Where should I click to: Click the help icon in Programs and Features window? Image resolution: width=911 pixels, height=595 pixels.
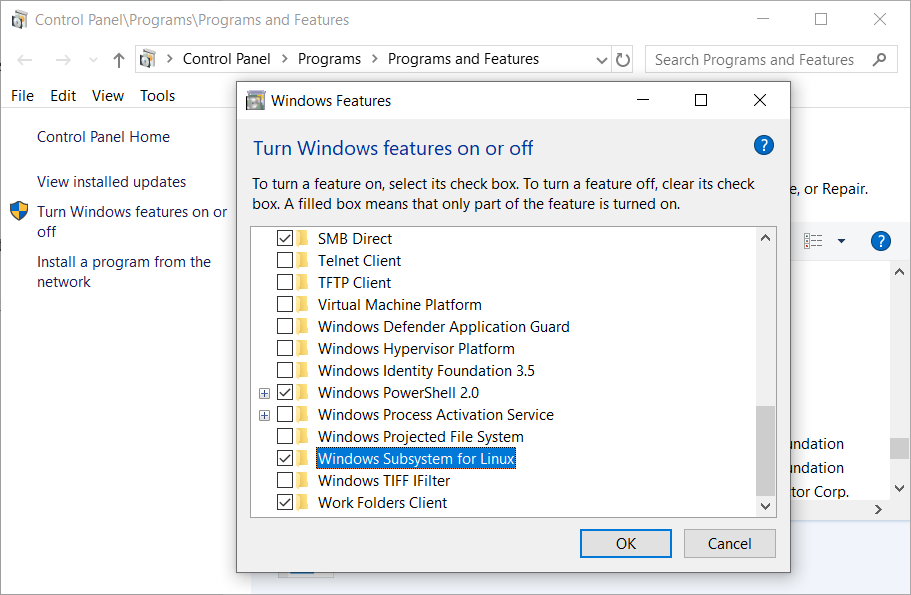881,241
